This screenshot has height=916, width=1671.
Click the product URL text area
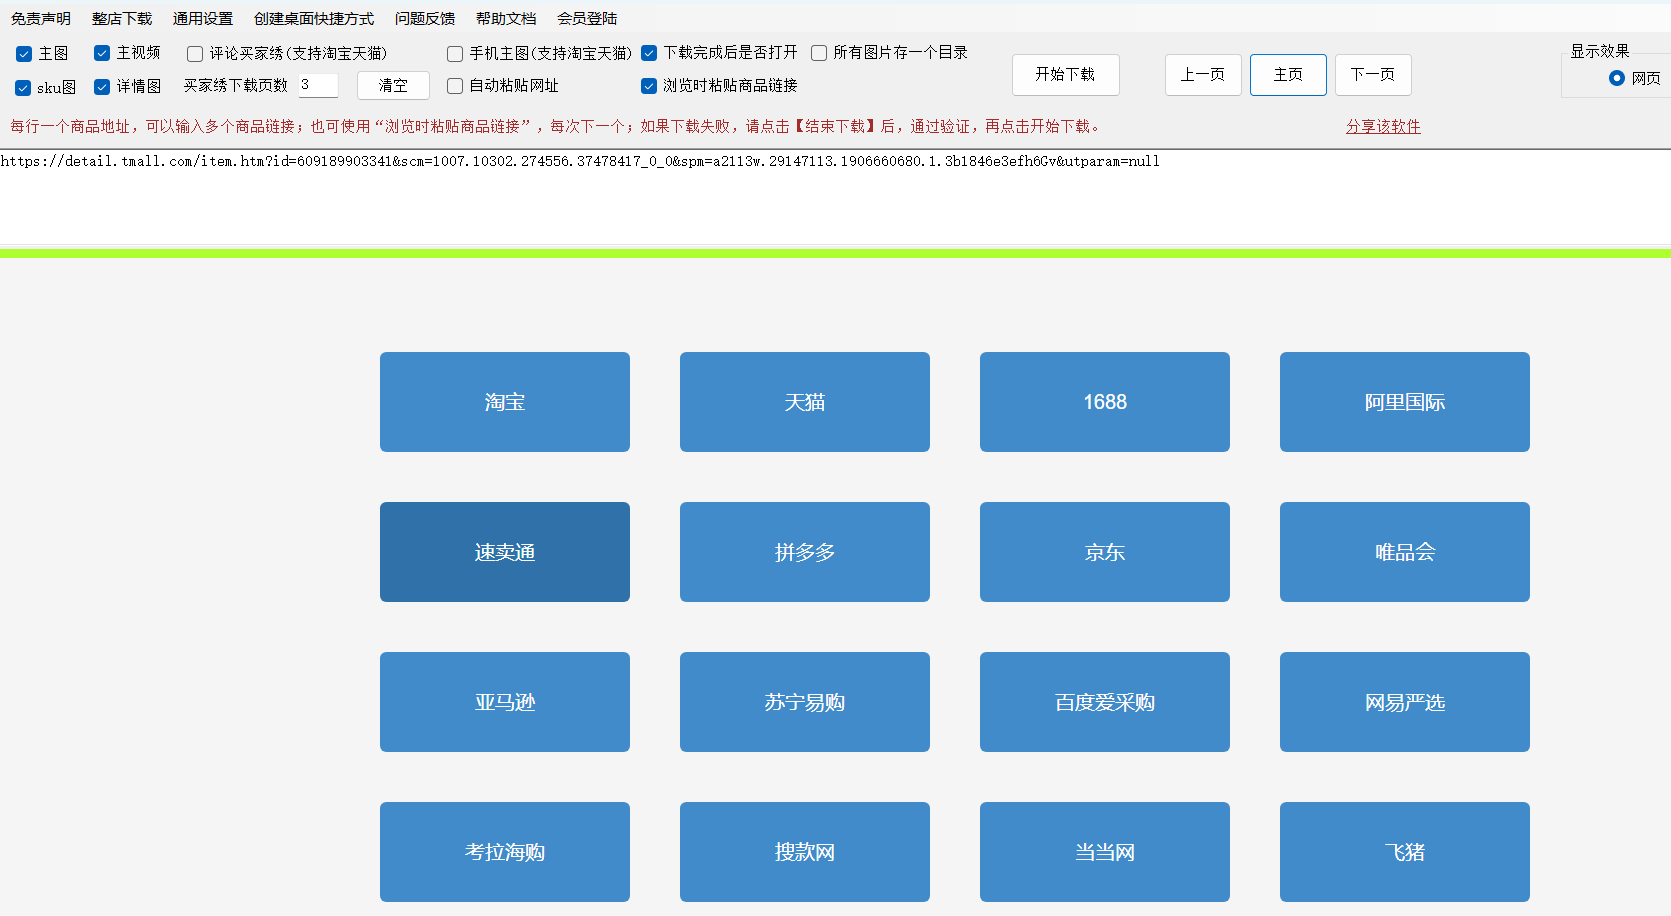click(835, 197)
